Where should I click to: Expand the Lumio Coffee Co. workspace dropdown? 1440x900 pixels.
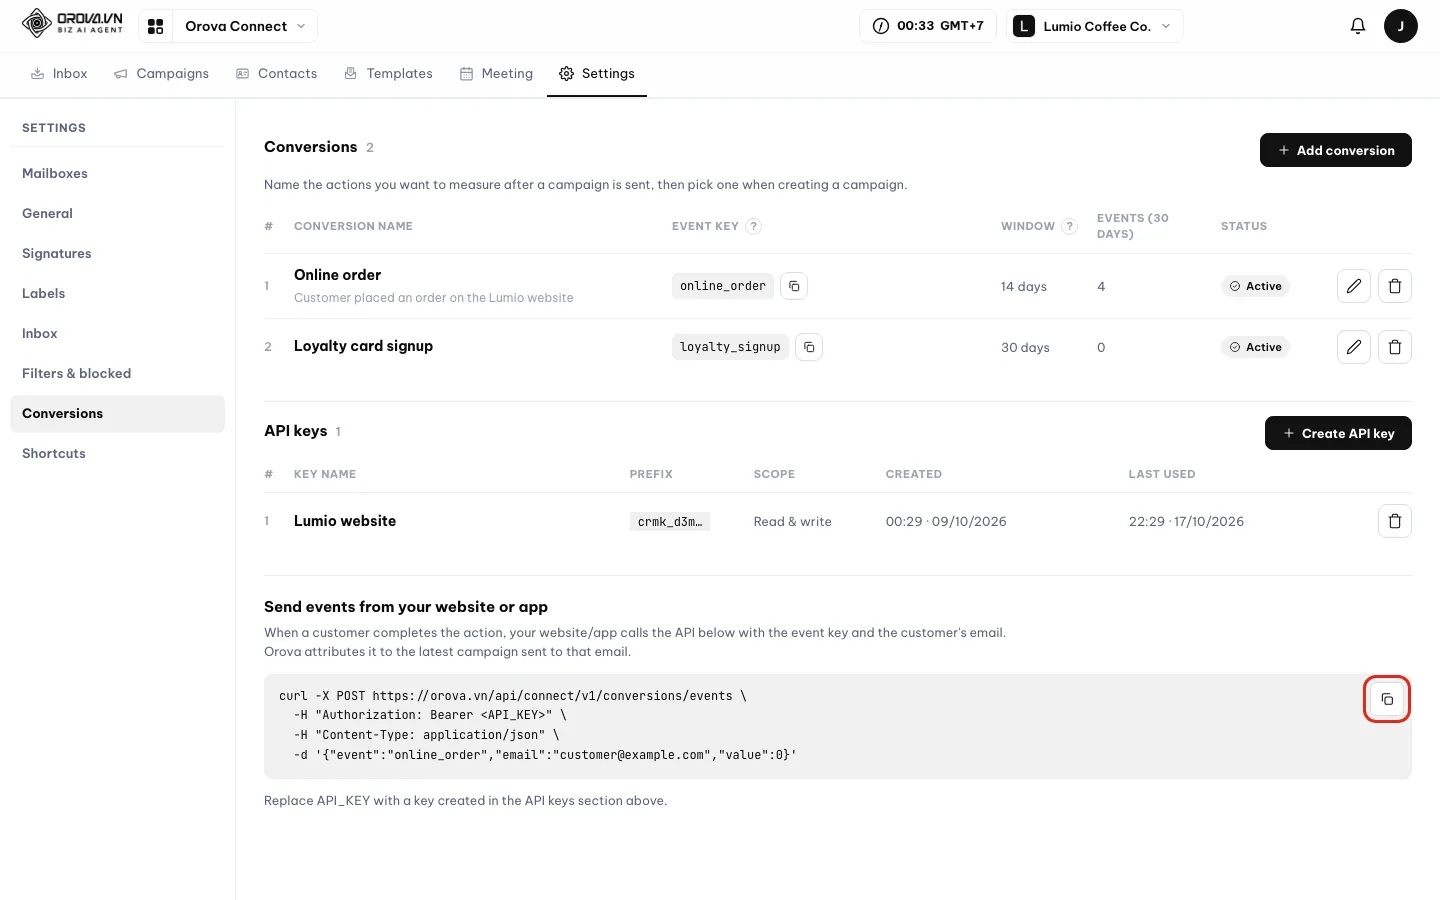tap(1095, 26)
